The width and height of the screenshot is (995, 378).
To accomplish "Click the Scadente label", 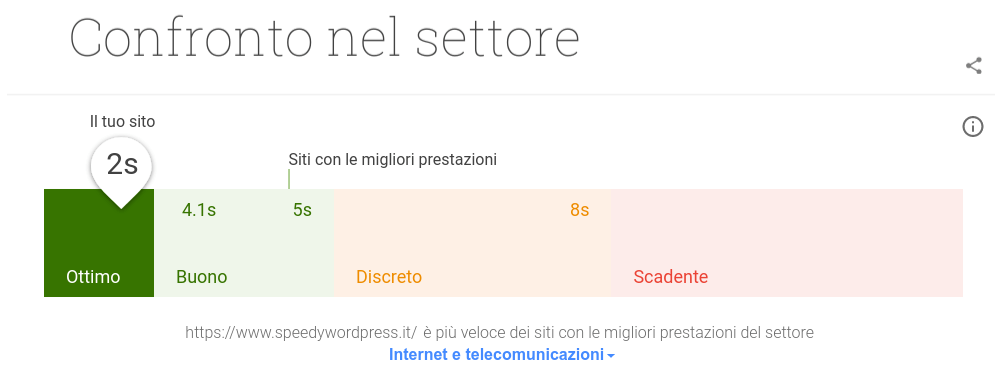I will tap(671, 277).
